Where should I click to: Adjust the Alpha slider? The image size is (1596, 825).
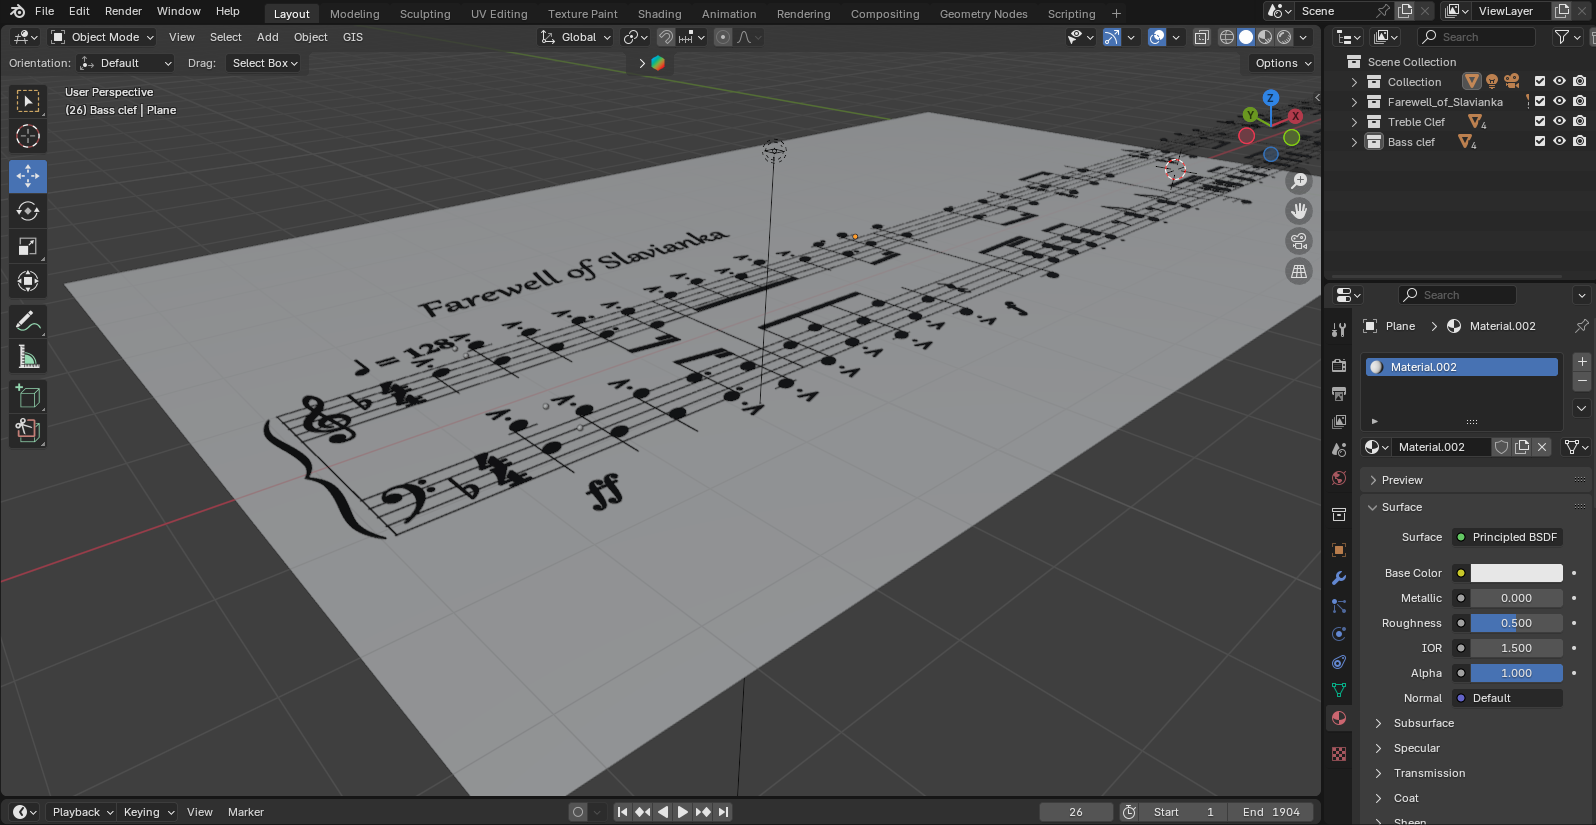point(1516,673)
